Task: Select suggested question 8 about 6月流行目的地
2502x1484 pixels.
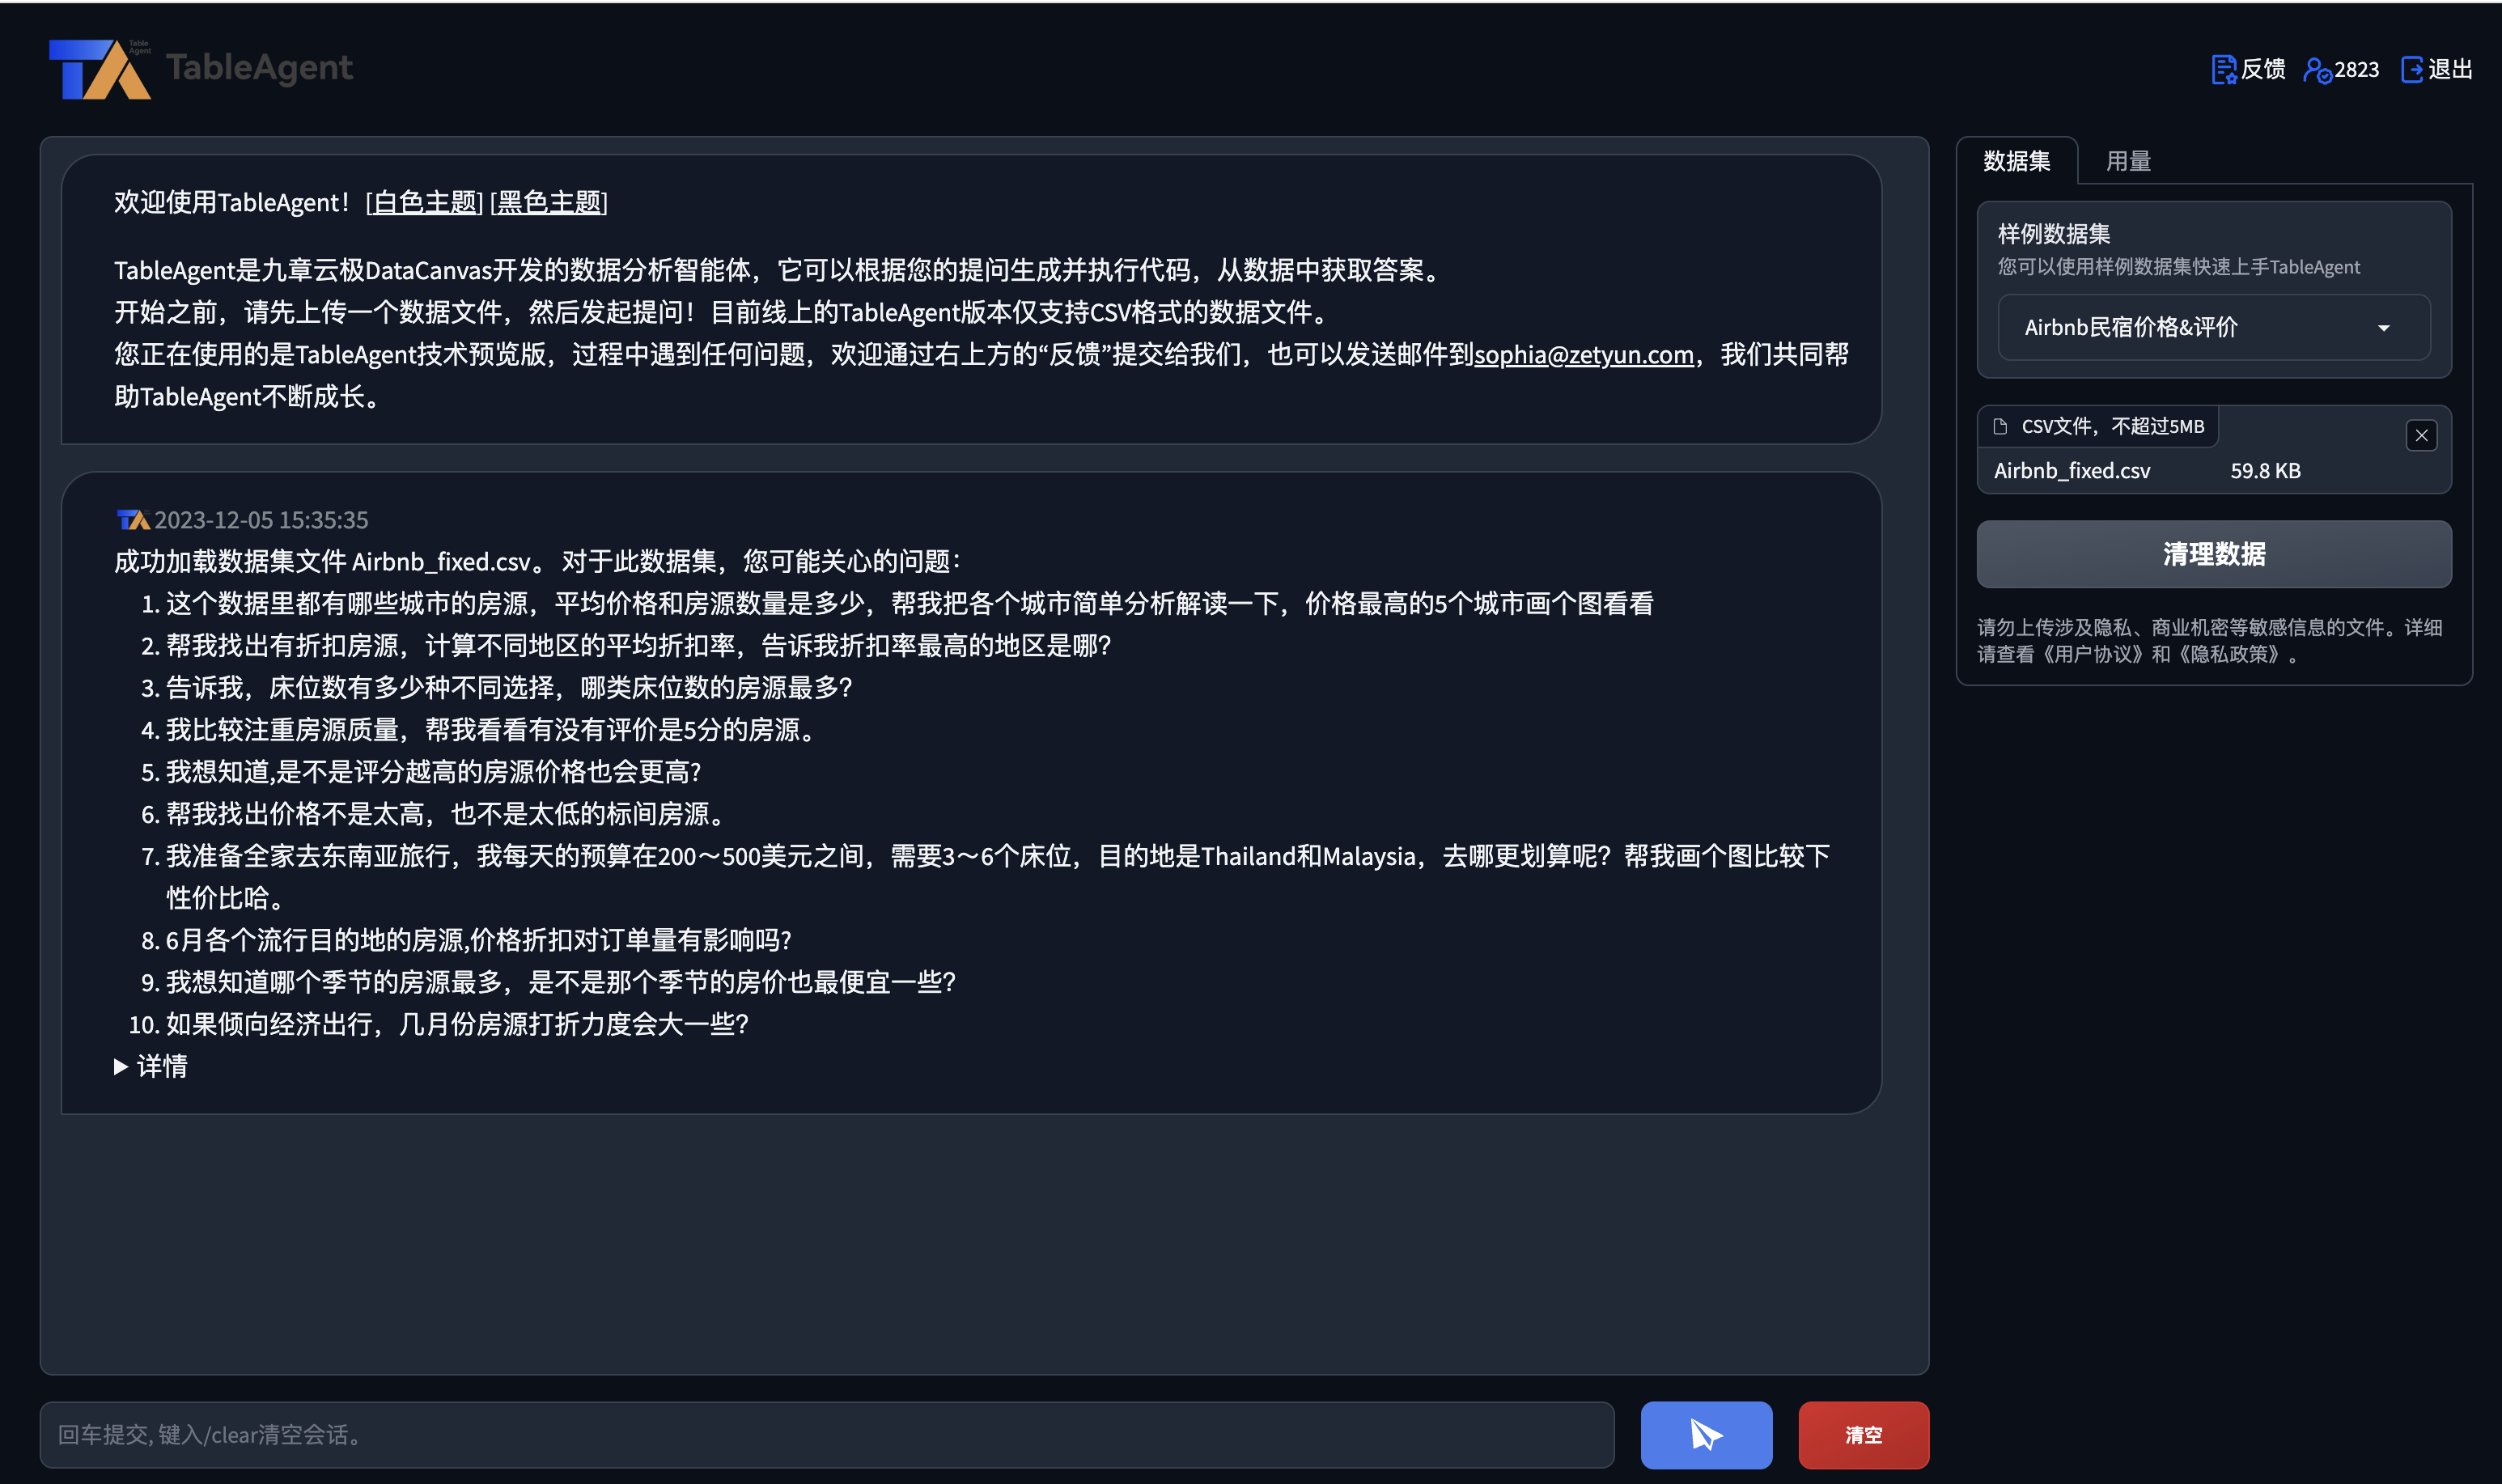Action: (x=478, y=939)
